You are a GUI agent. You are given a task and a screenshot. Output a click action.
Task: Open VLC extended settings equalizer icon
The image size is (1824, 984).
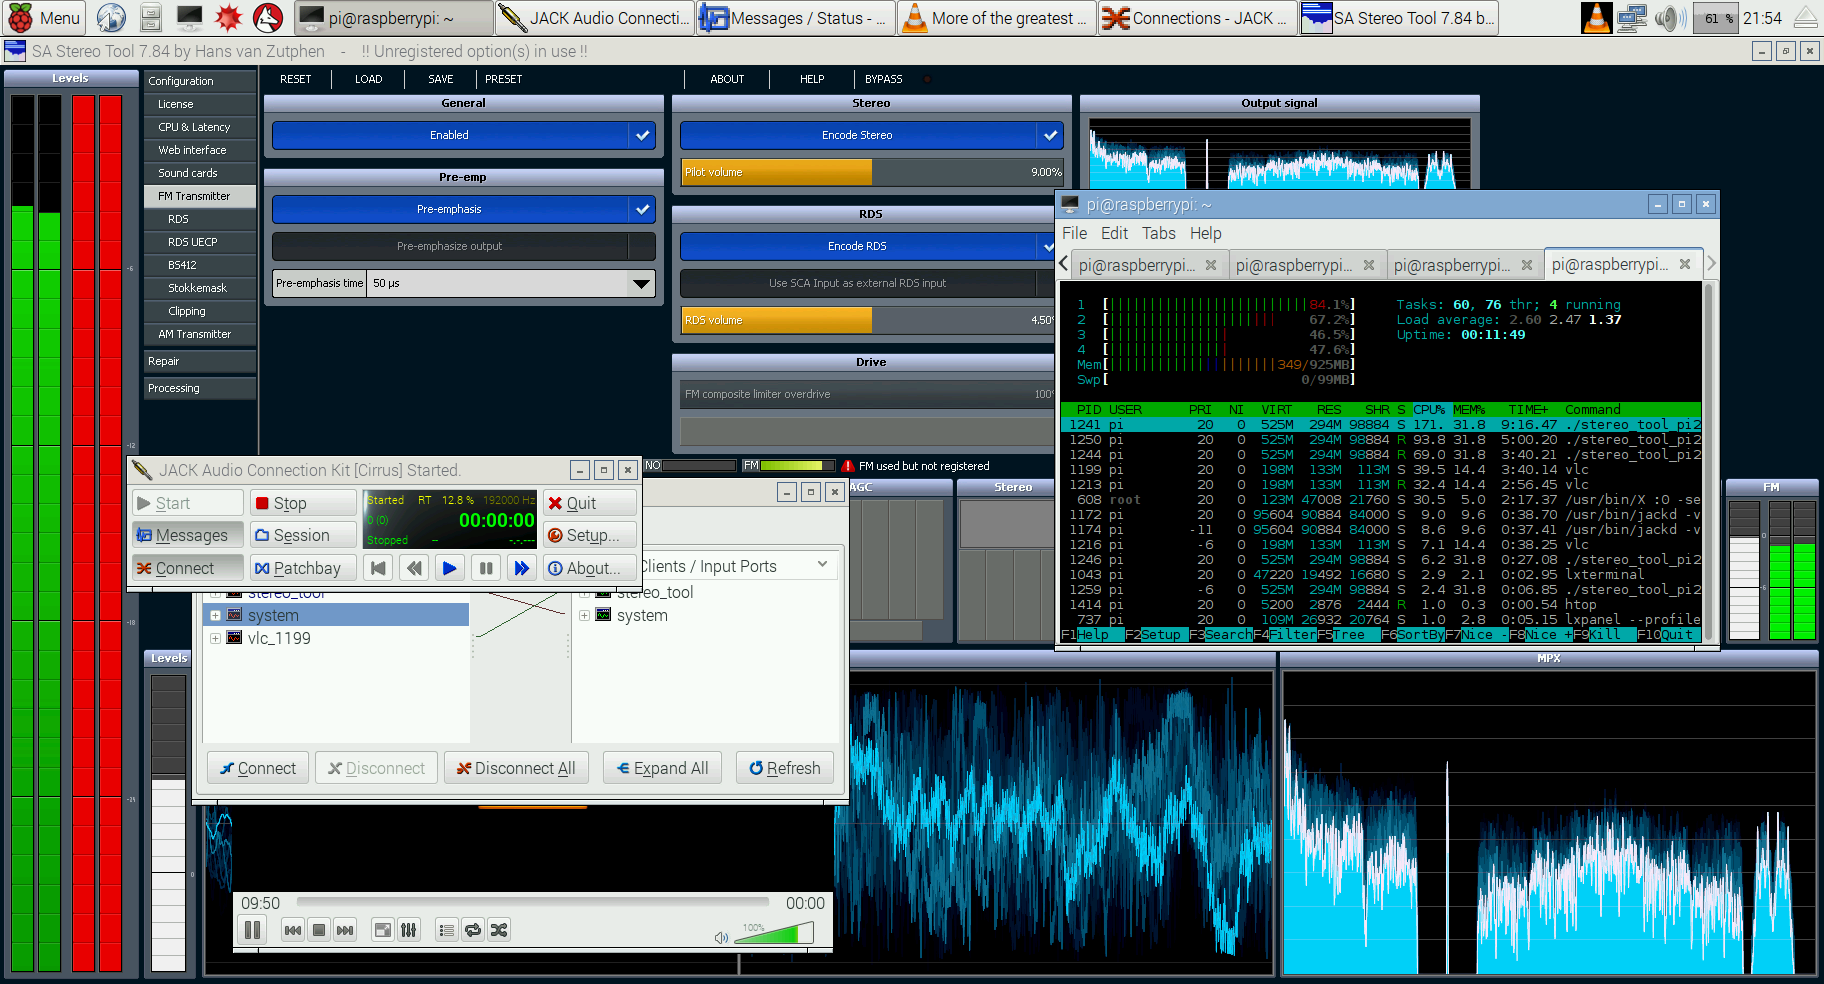(409, 930)
